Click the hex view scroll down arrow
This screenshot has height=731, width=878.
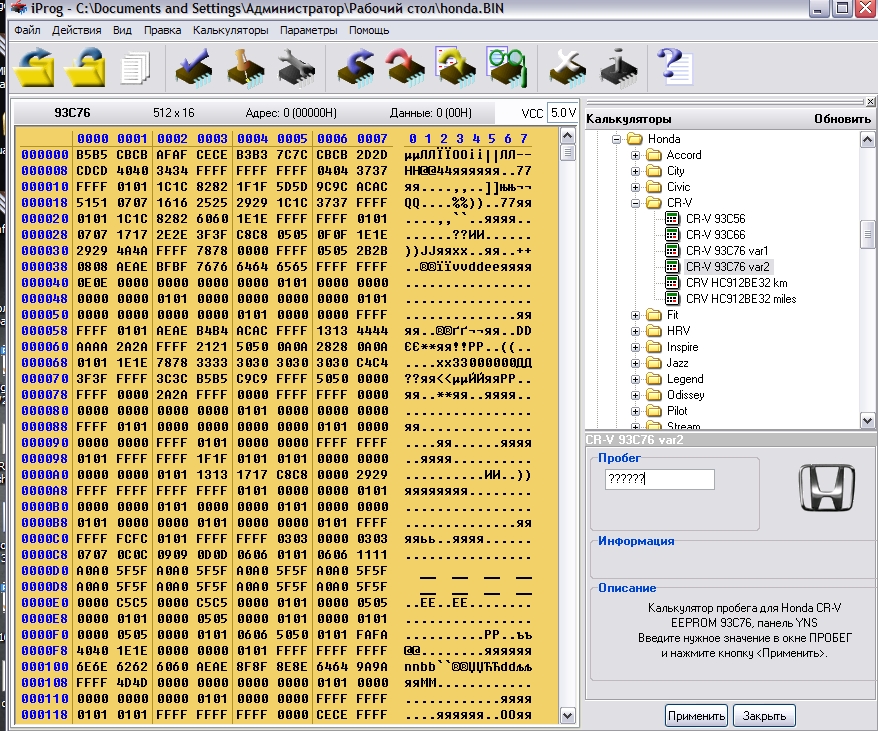[x=567, y=715]
